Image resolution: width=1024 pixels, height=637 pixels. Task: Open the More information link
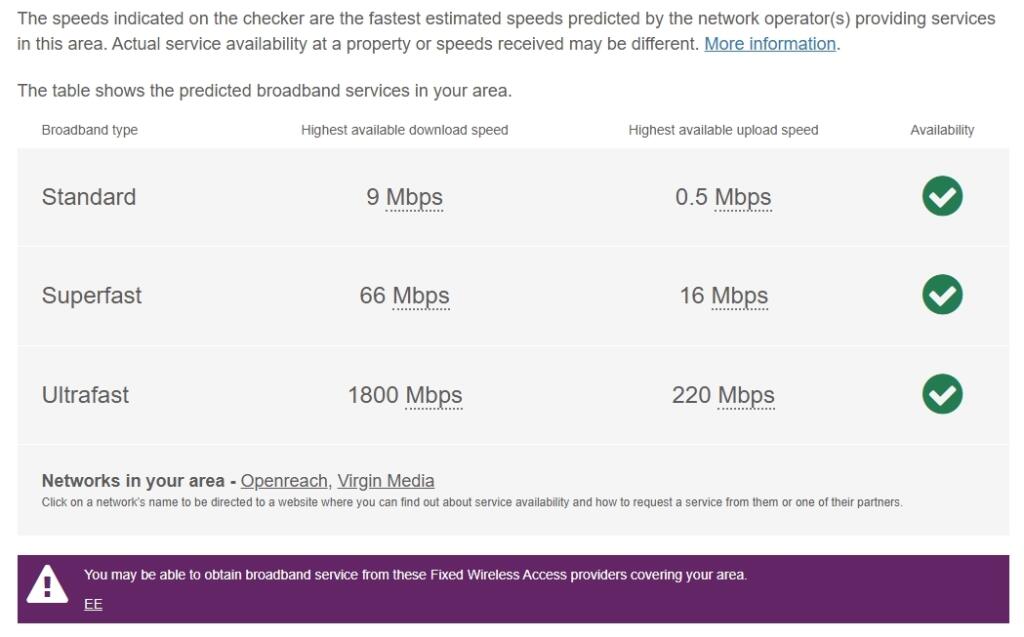click(x=768, y=43)
